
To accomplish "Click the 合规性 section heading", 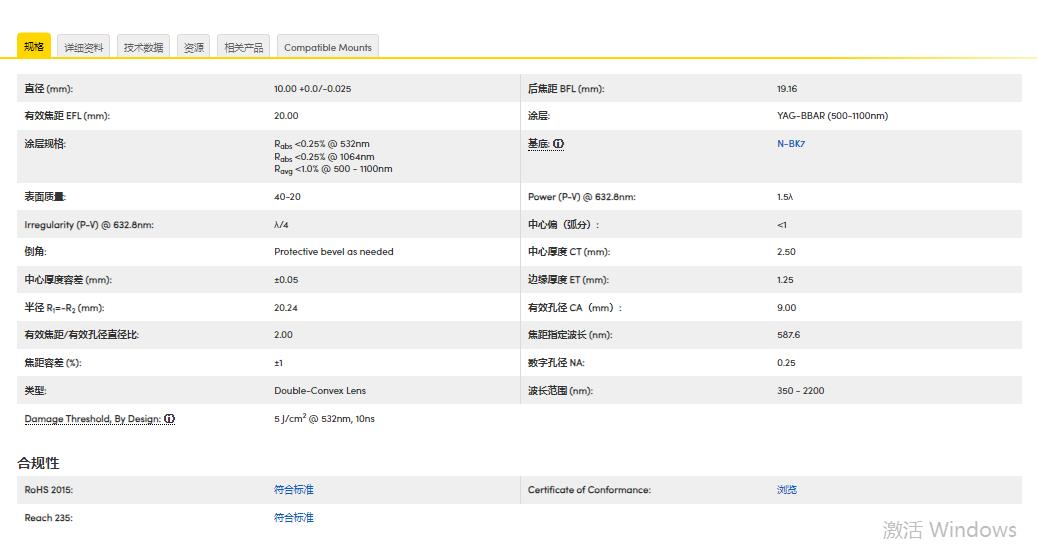I will [x=38, y=463].
